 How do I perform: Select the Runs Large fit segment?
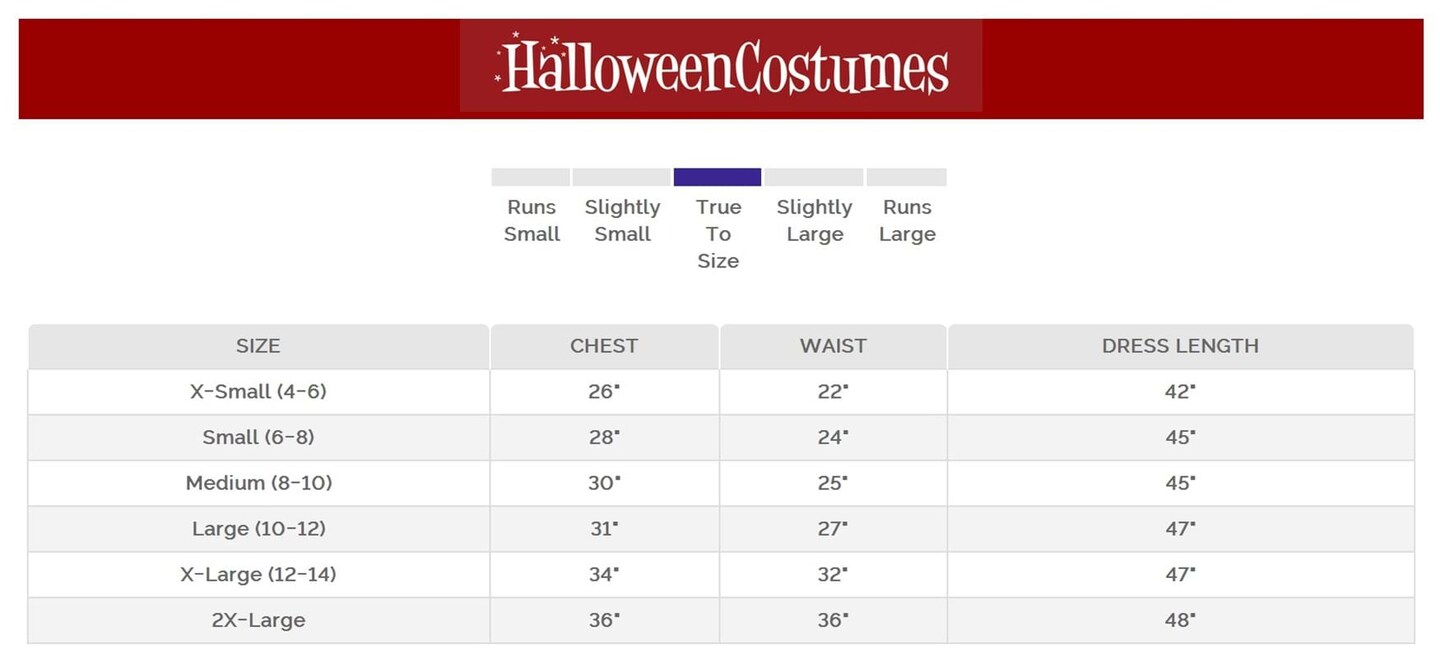click(x=906, y=178)
